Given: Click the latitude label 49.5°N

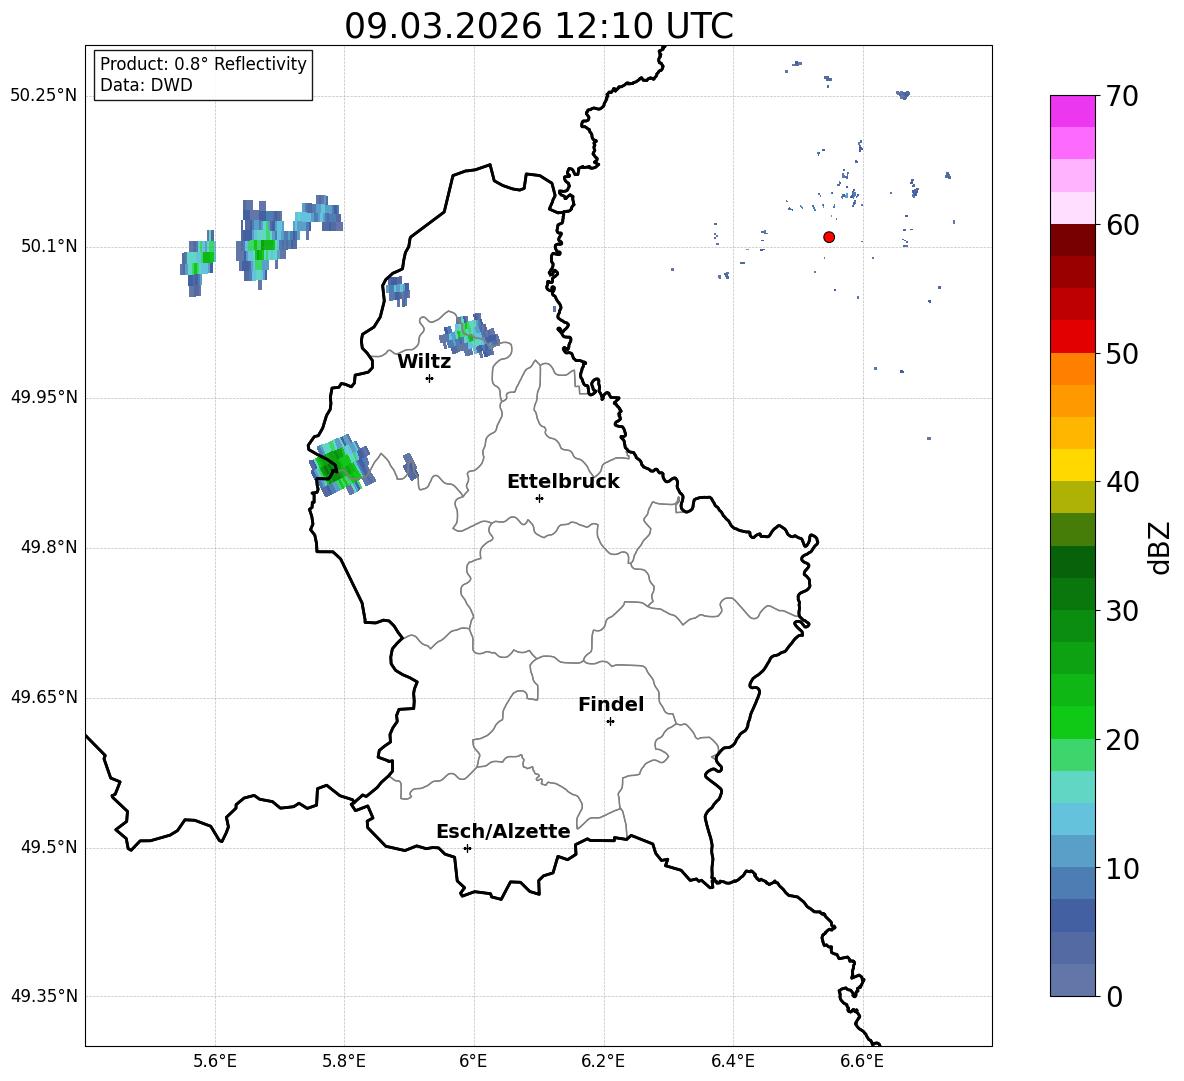Looking at the screenshot, I should (x=49, y=847).
